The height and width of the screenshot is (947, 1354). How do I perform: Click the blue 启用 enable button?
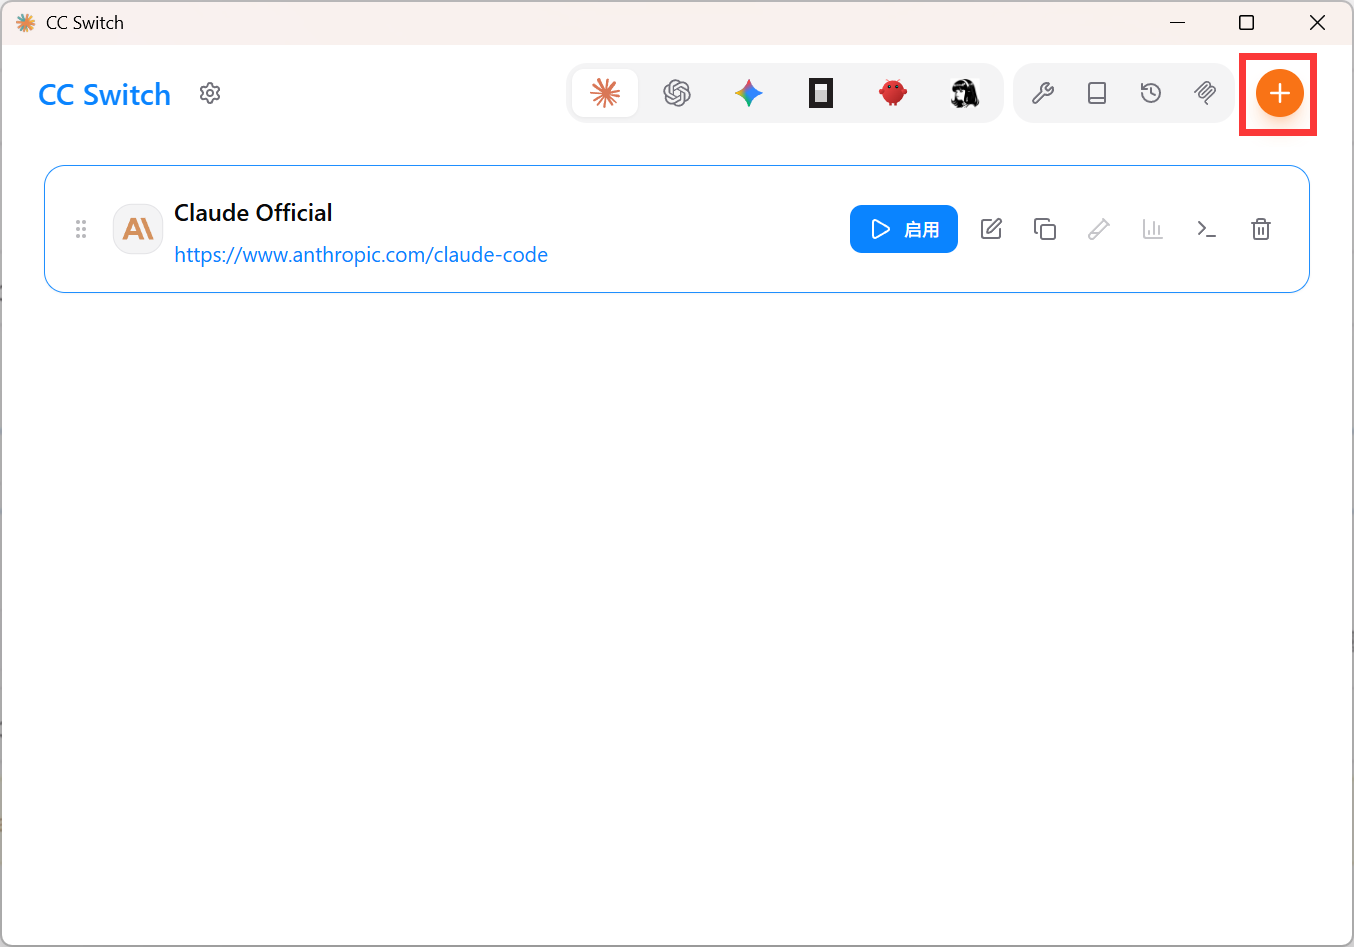[x=904, y=229]
